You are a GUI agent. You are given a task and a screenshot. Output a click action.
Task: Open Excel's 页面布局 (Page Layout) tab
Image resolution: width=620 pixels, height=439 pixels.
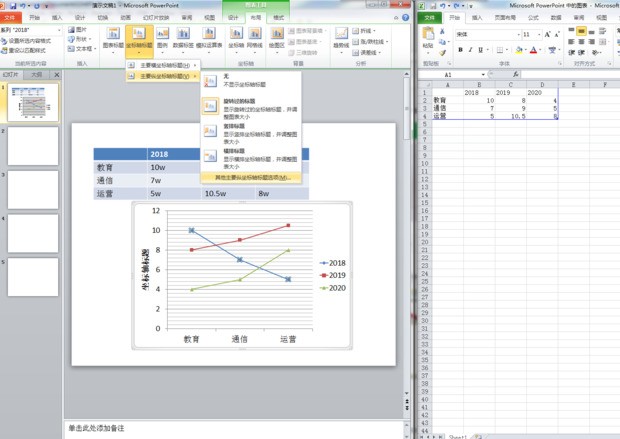pyautogui.click(x=505, y=17)
